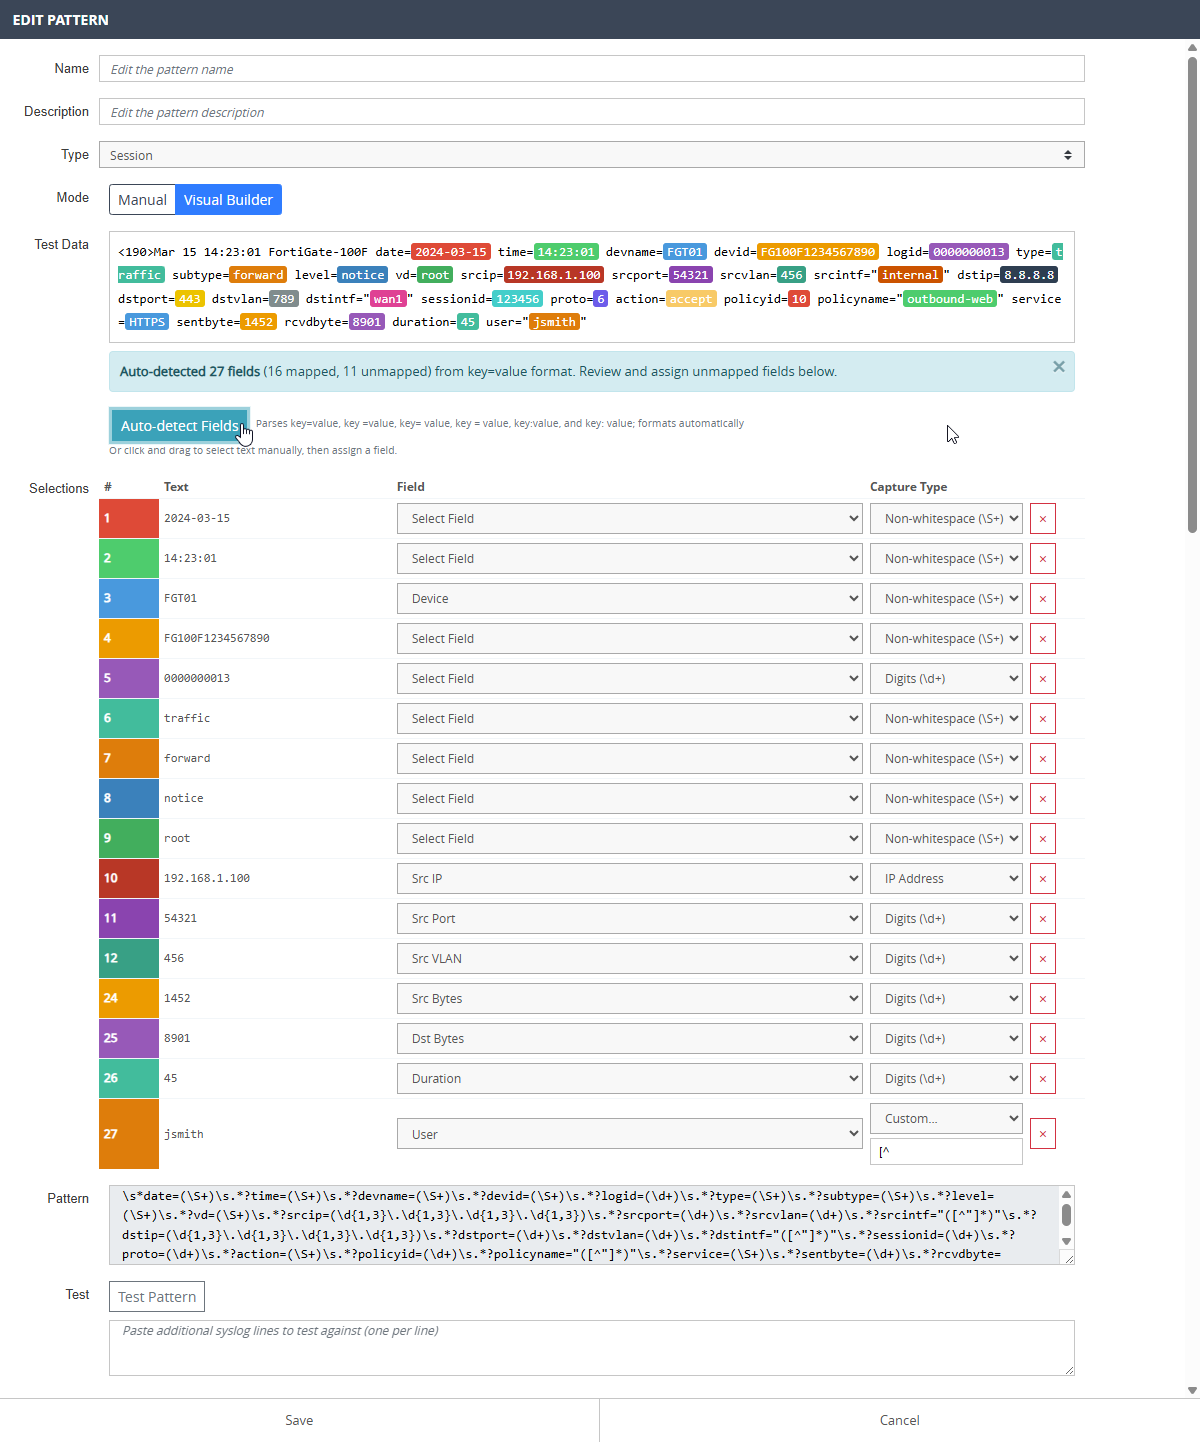
Task: Open Field dropdown showing Device
Action: click(x=630, y=599)
